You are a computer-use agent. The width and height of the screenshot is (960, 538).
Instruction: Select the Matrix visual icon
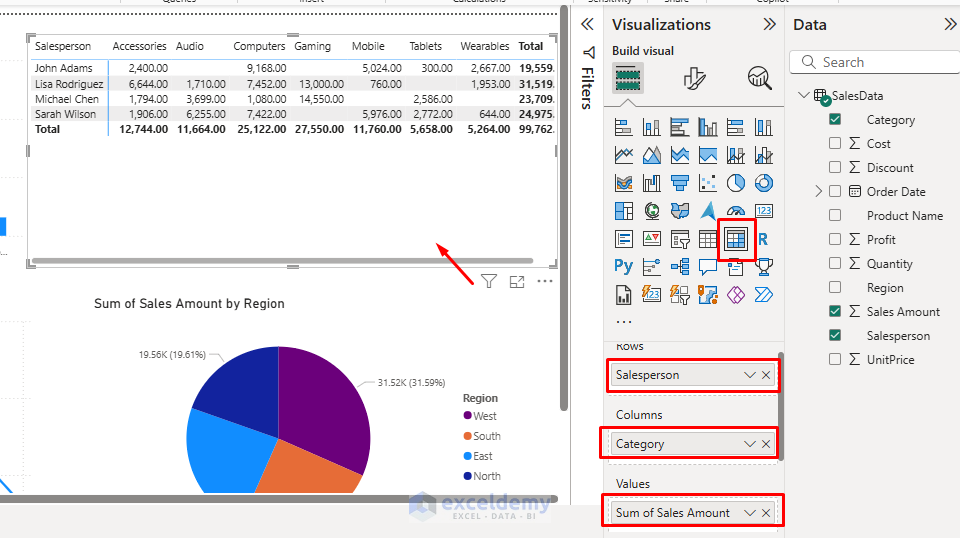[x=735, y=239]
